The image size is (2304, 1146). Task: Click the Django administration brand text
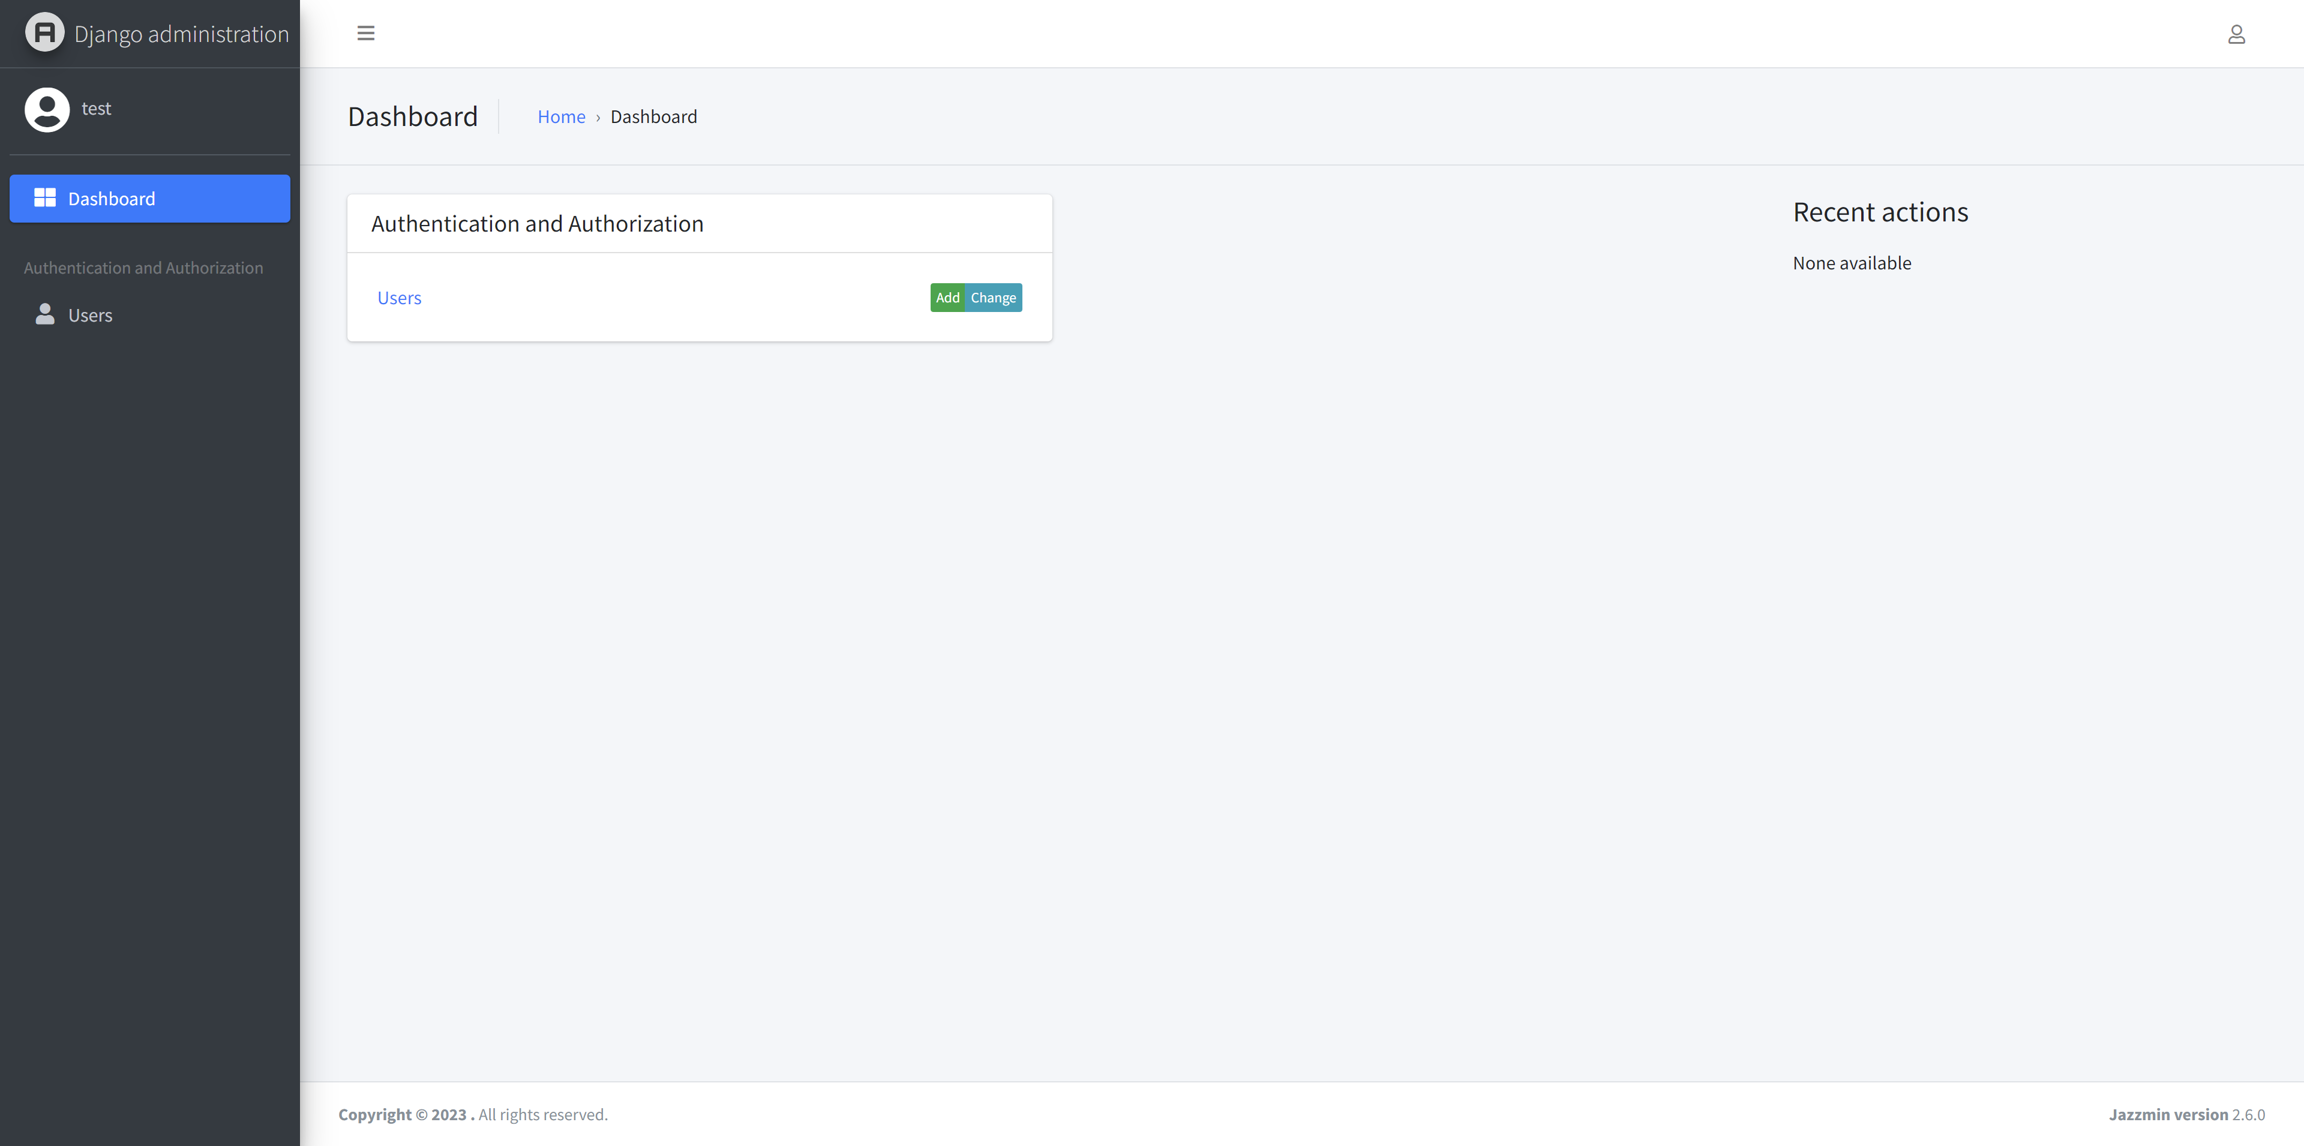(181, 34)
